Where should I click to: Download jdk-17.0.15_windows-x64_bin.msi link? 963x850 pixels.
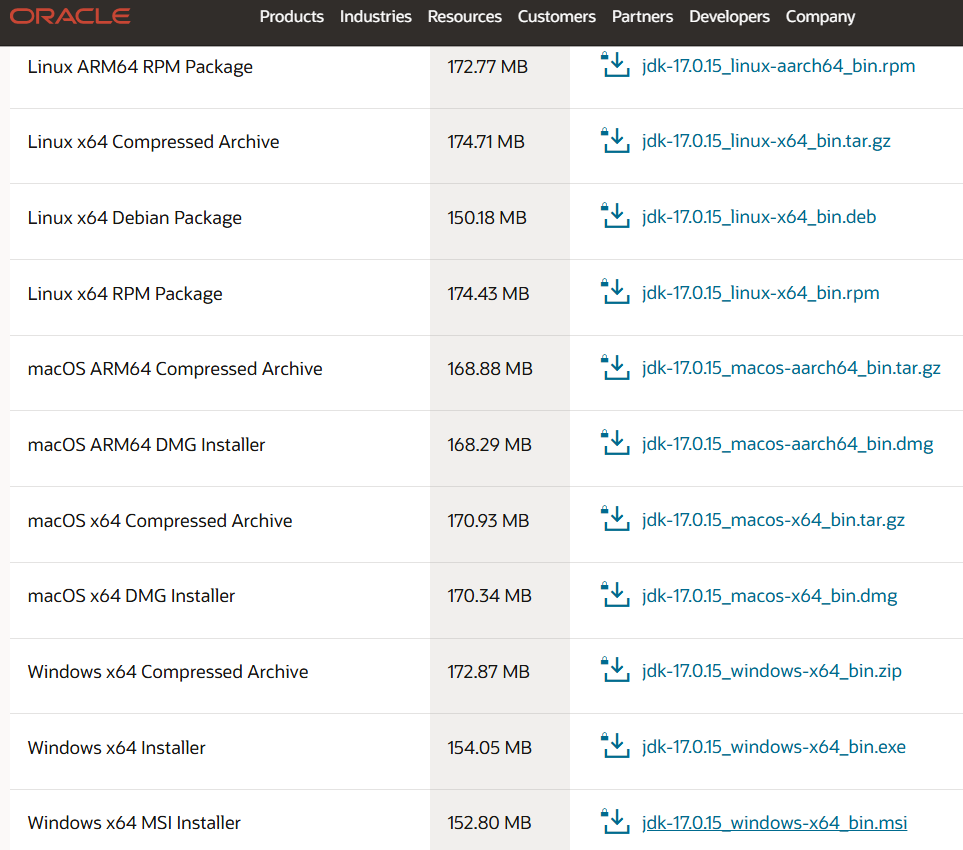tap(774, 823)
